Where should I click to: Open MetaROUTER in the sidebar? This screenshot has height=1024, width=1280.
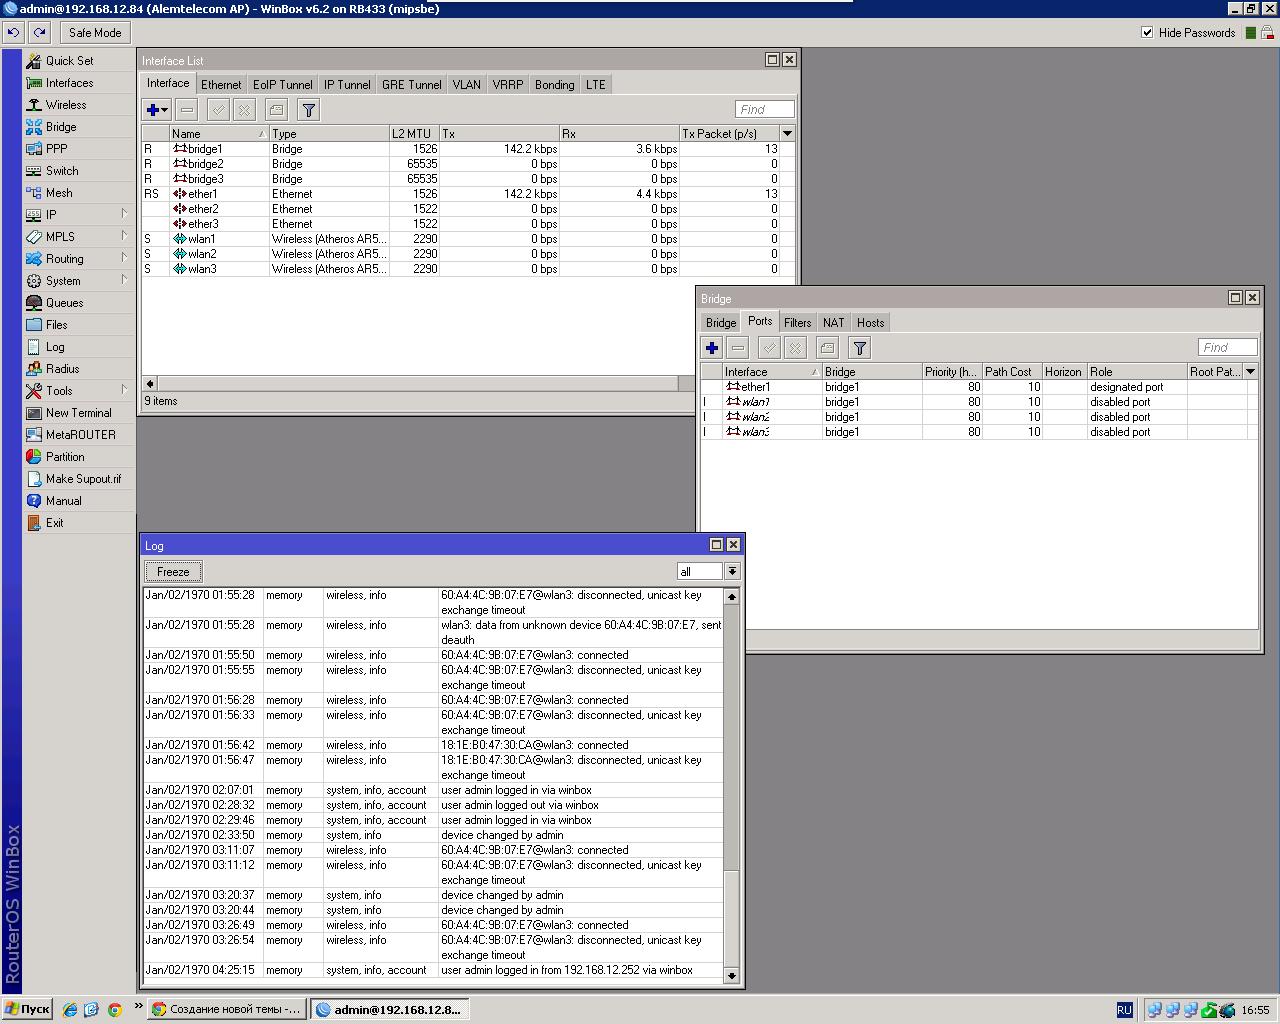(81, 435)
